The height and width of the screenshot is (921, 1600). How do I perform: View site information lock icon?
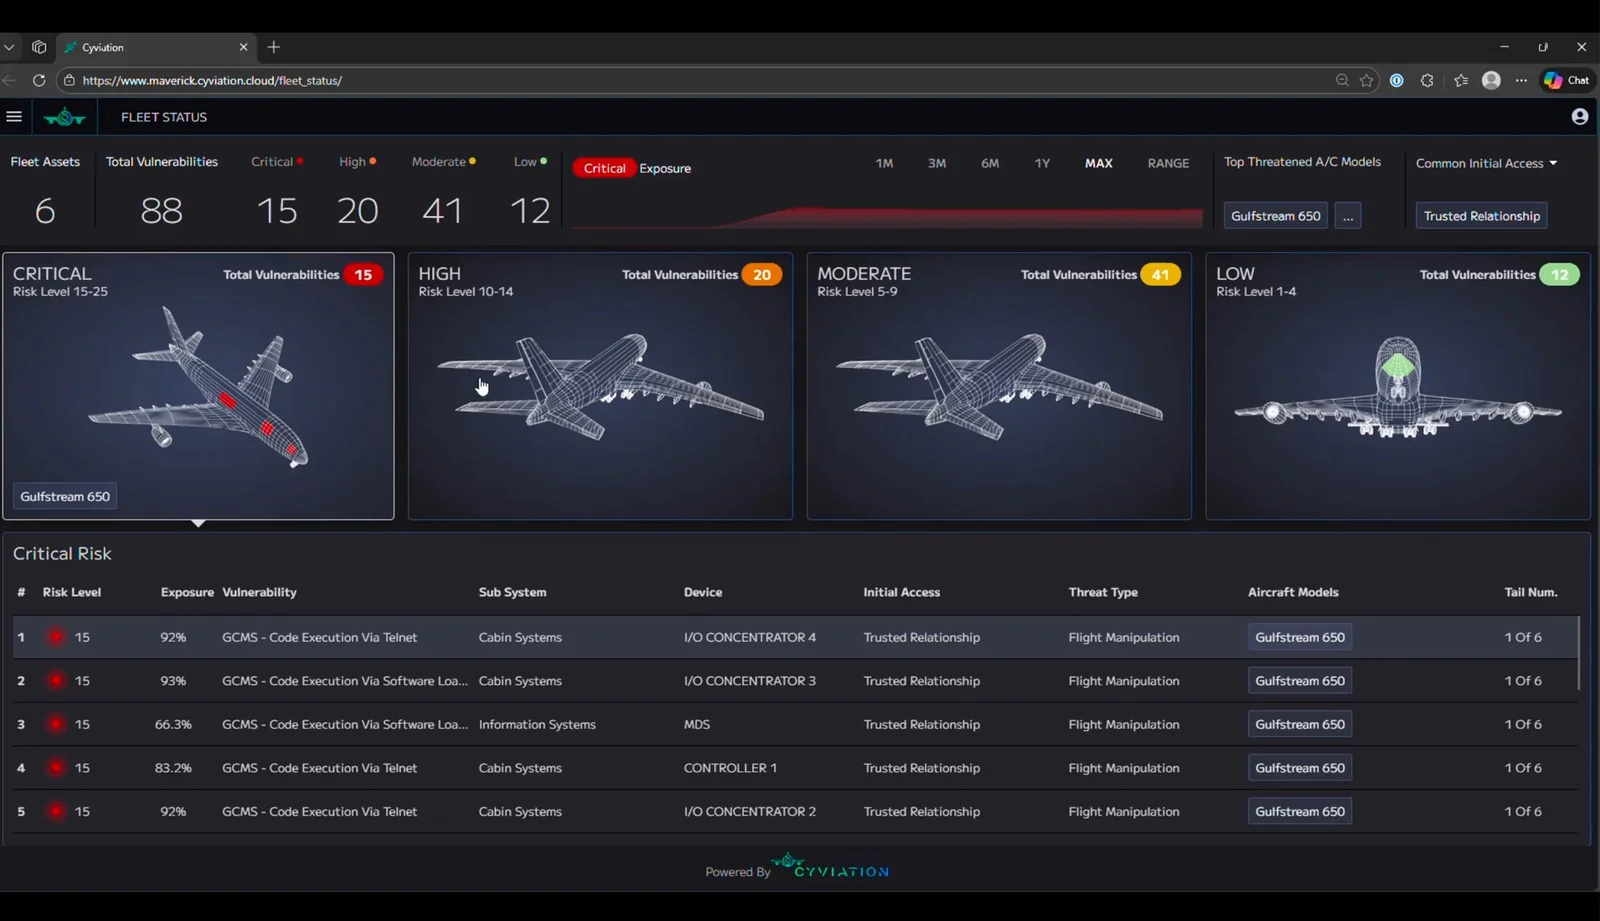[x=69, y=80]
